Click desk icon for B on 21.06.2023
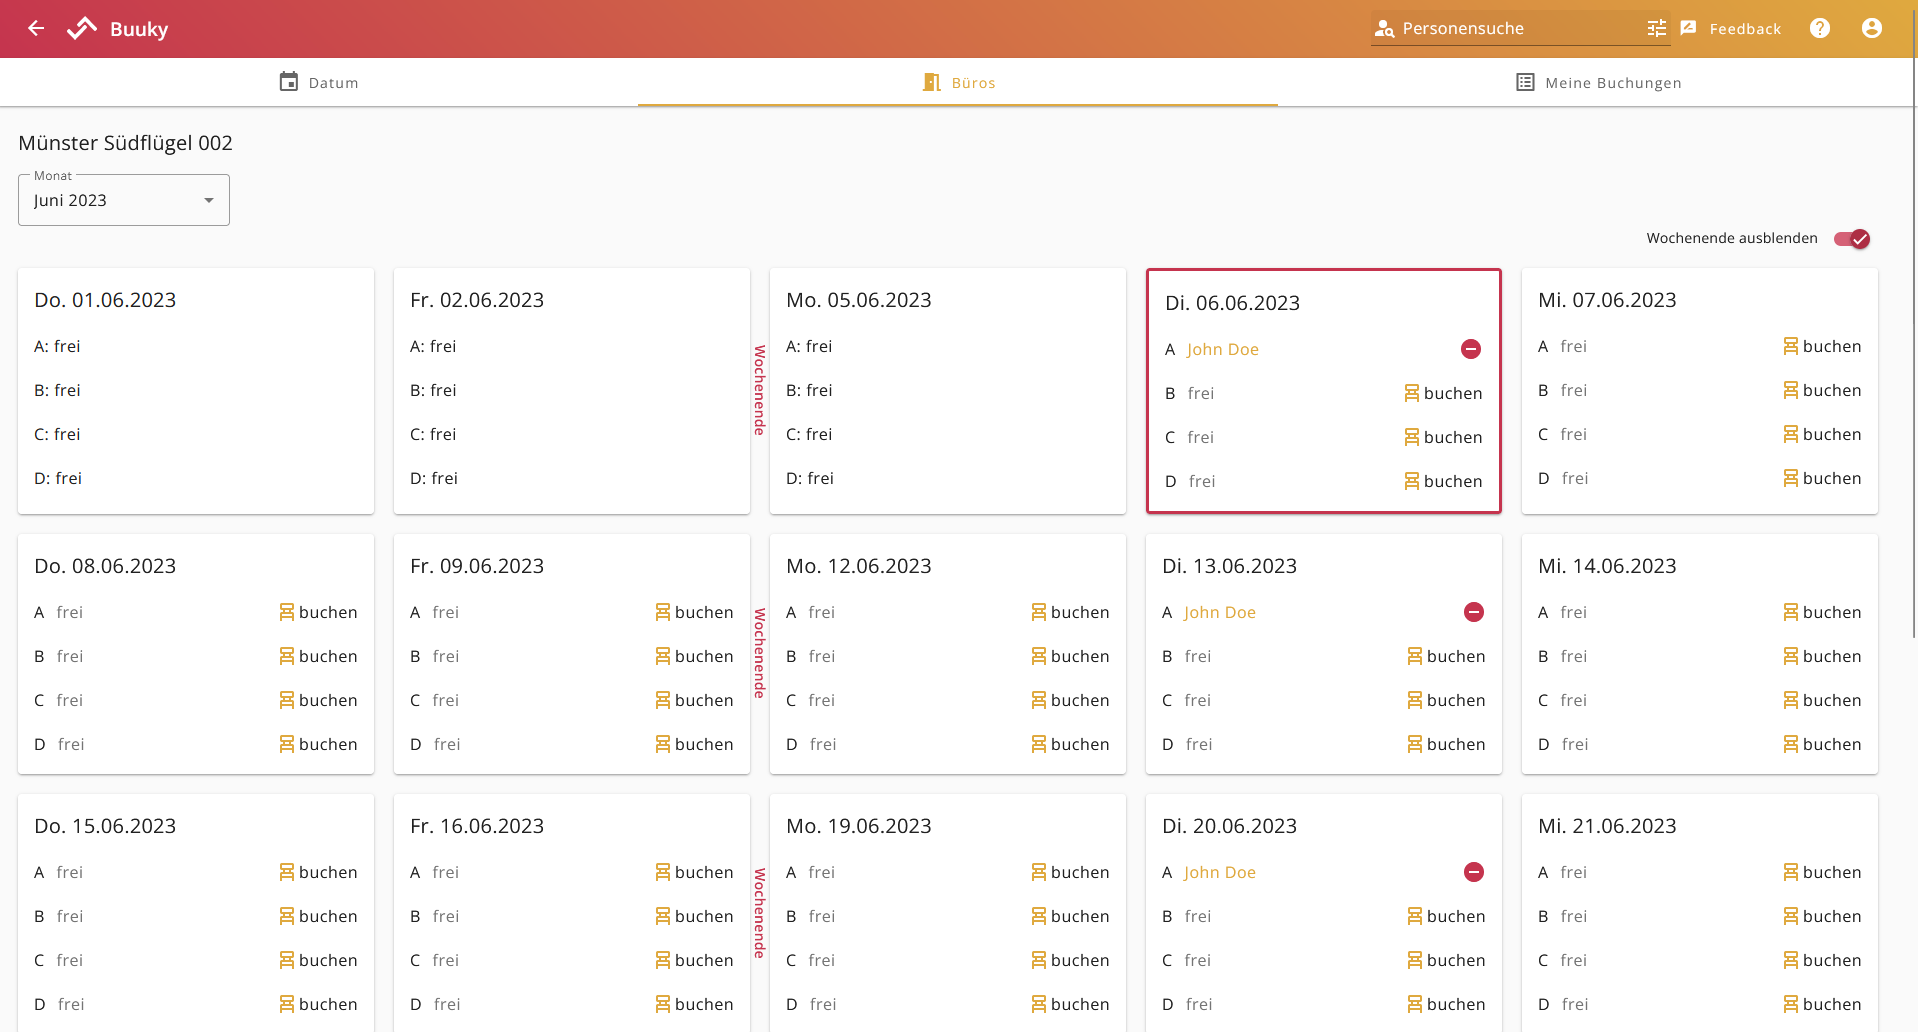The width and height of the screenshot is (1918, 1032). click(1791, 916)
